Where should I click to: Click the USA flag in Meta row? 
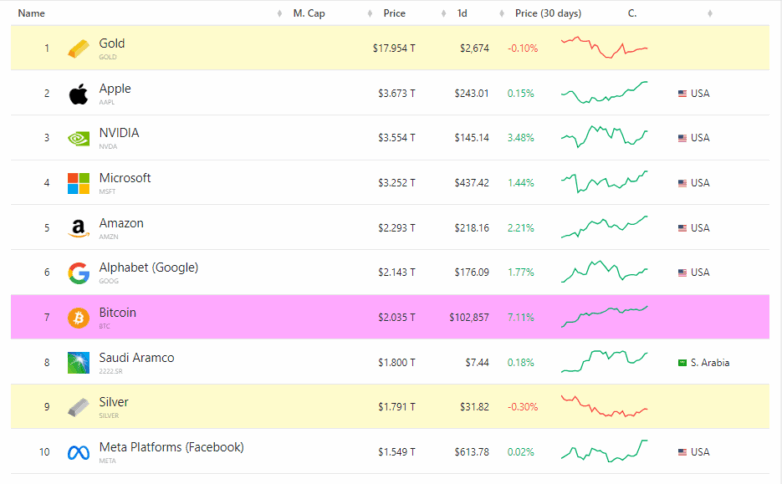[682, 452]
